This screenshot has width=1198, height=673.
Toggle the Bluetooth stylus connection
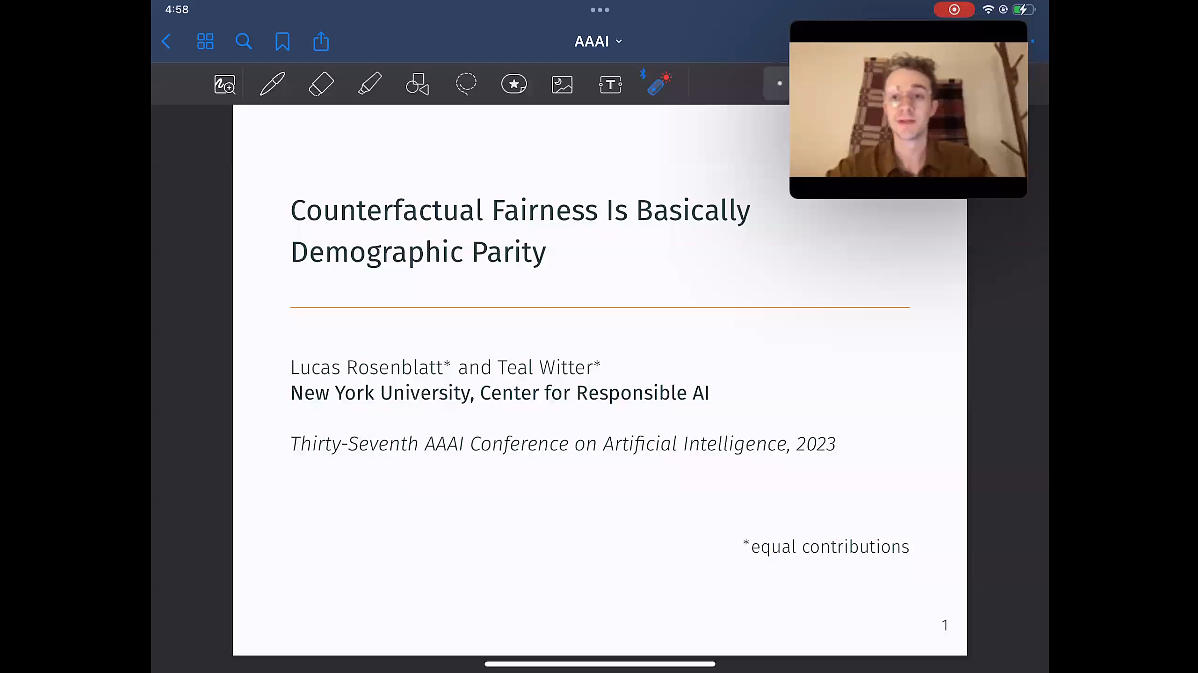point(656,83)
